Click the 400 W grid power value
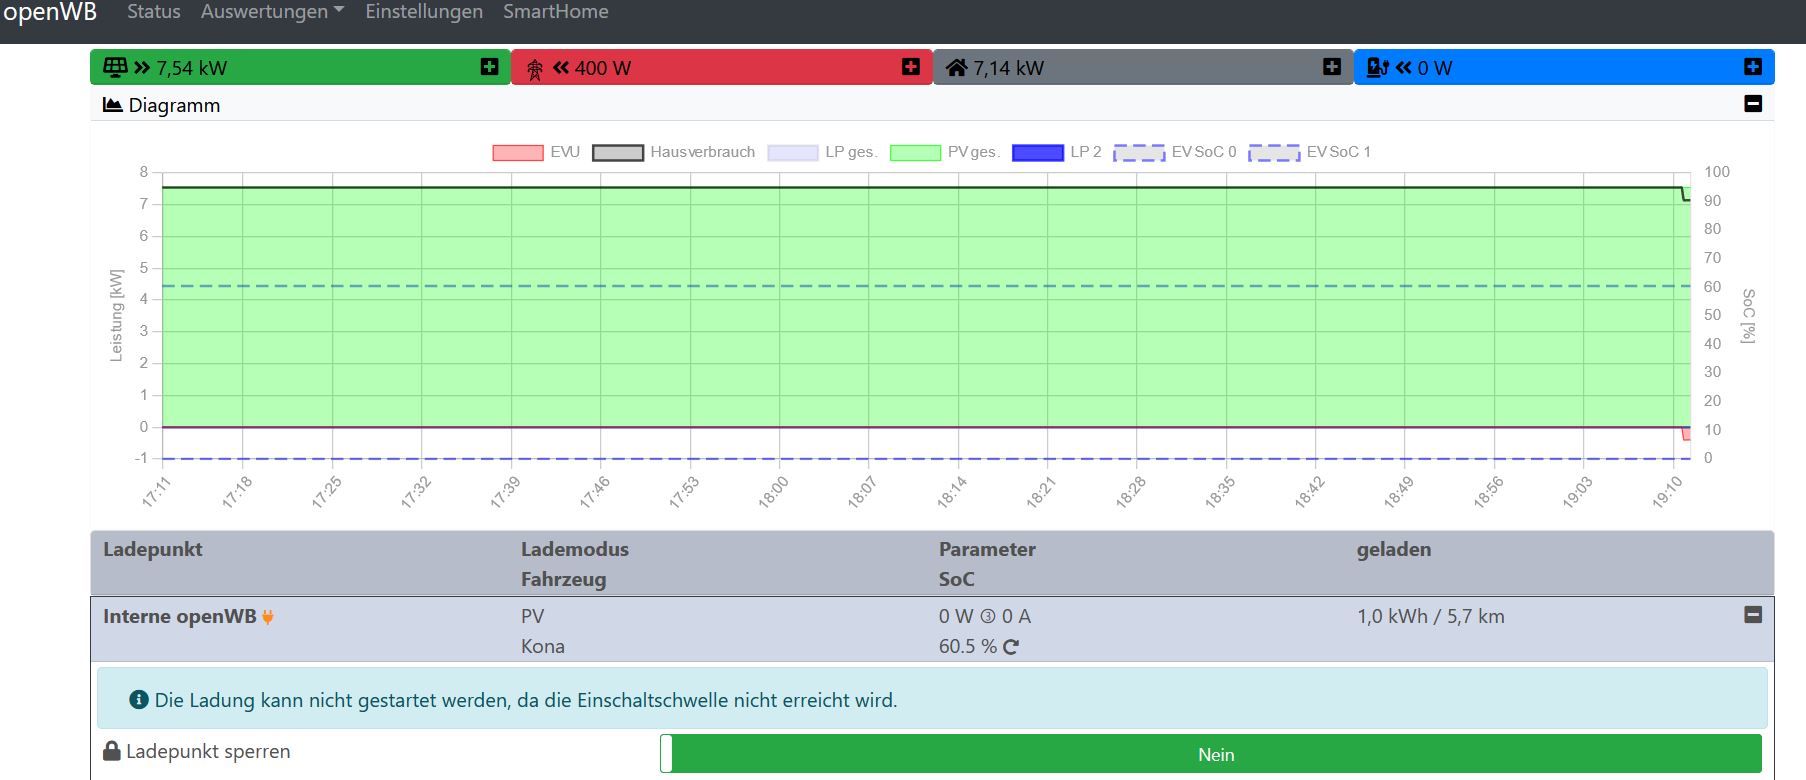The image size is (1806, 780). (x=603, y=68)
